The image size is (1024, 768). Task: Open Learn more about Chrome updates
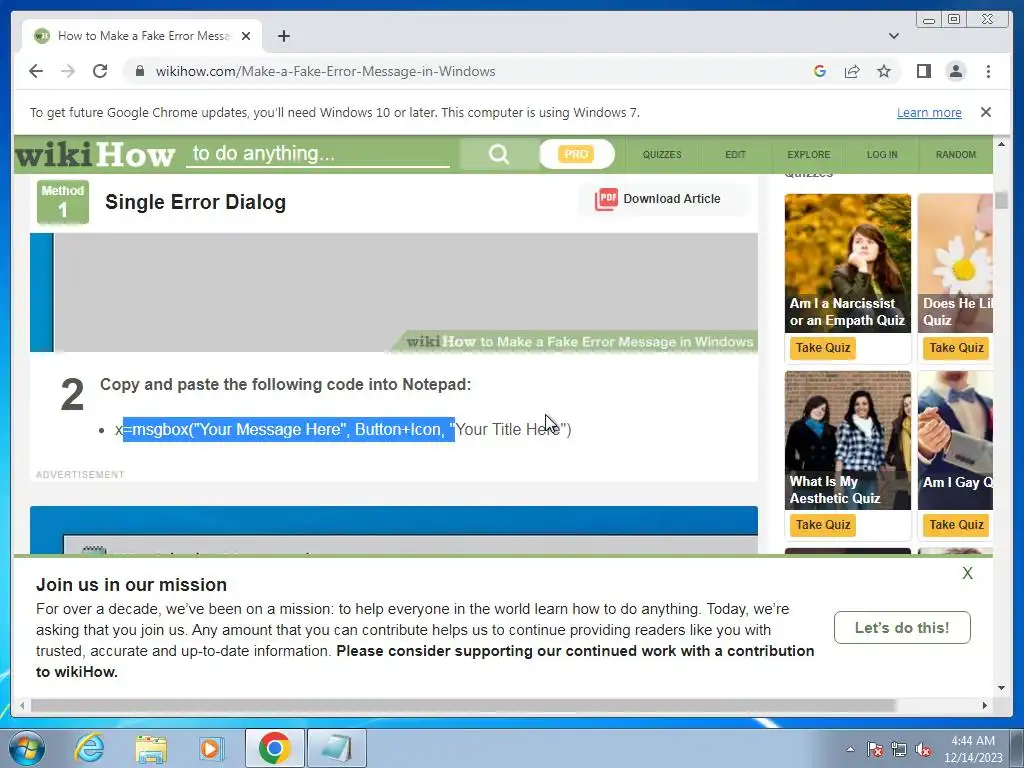(x=929, y=112)
